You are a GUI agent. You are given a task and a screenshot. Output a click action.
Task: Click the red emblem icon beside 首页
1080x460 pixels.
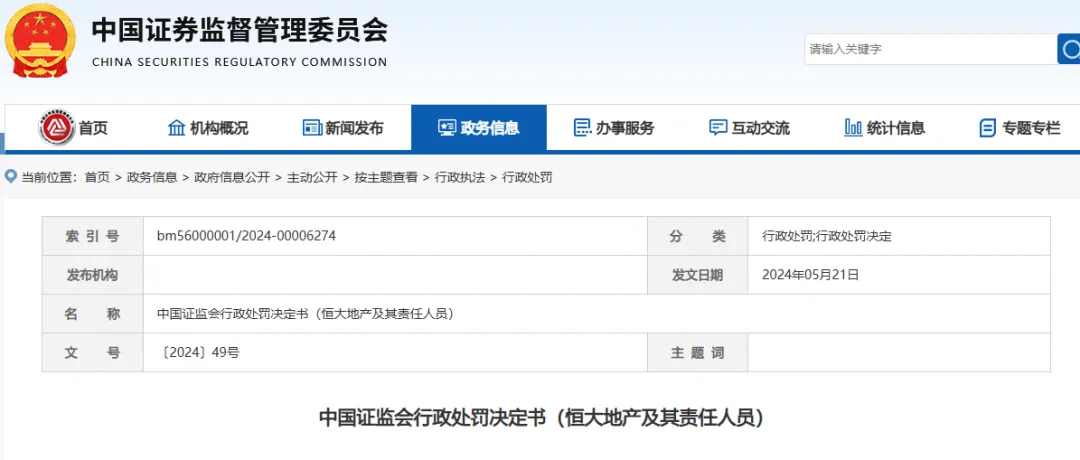[x=56, y=128]
